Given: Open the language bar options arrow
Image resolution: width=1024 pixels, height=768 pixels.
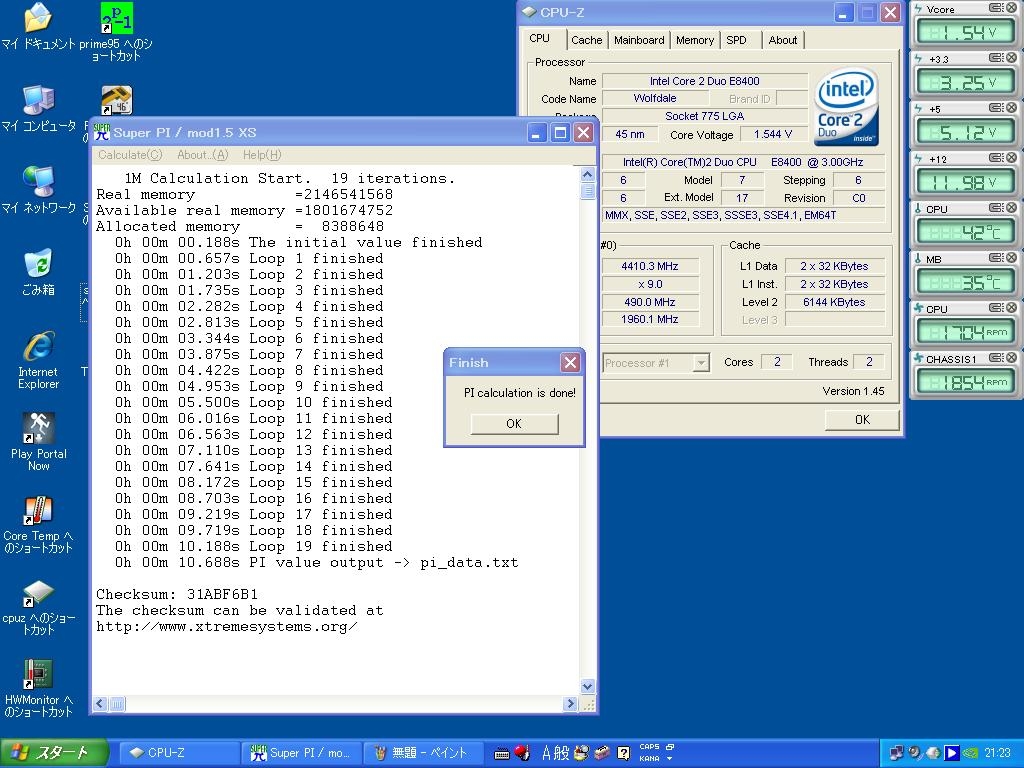Looking at the screenshot, I should tap(669, 758).
